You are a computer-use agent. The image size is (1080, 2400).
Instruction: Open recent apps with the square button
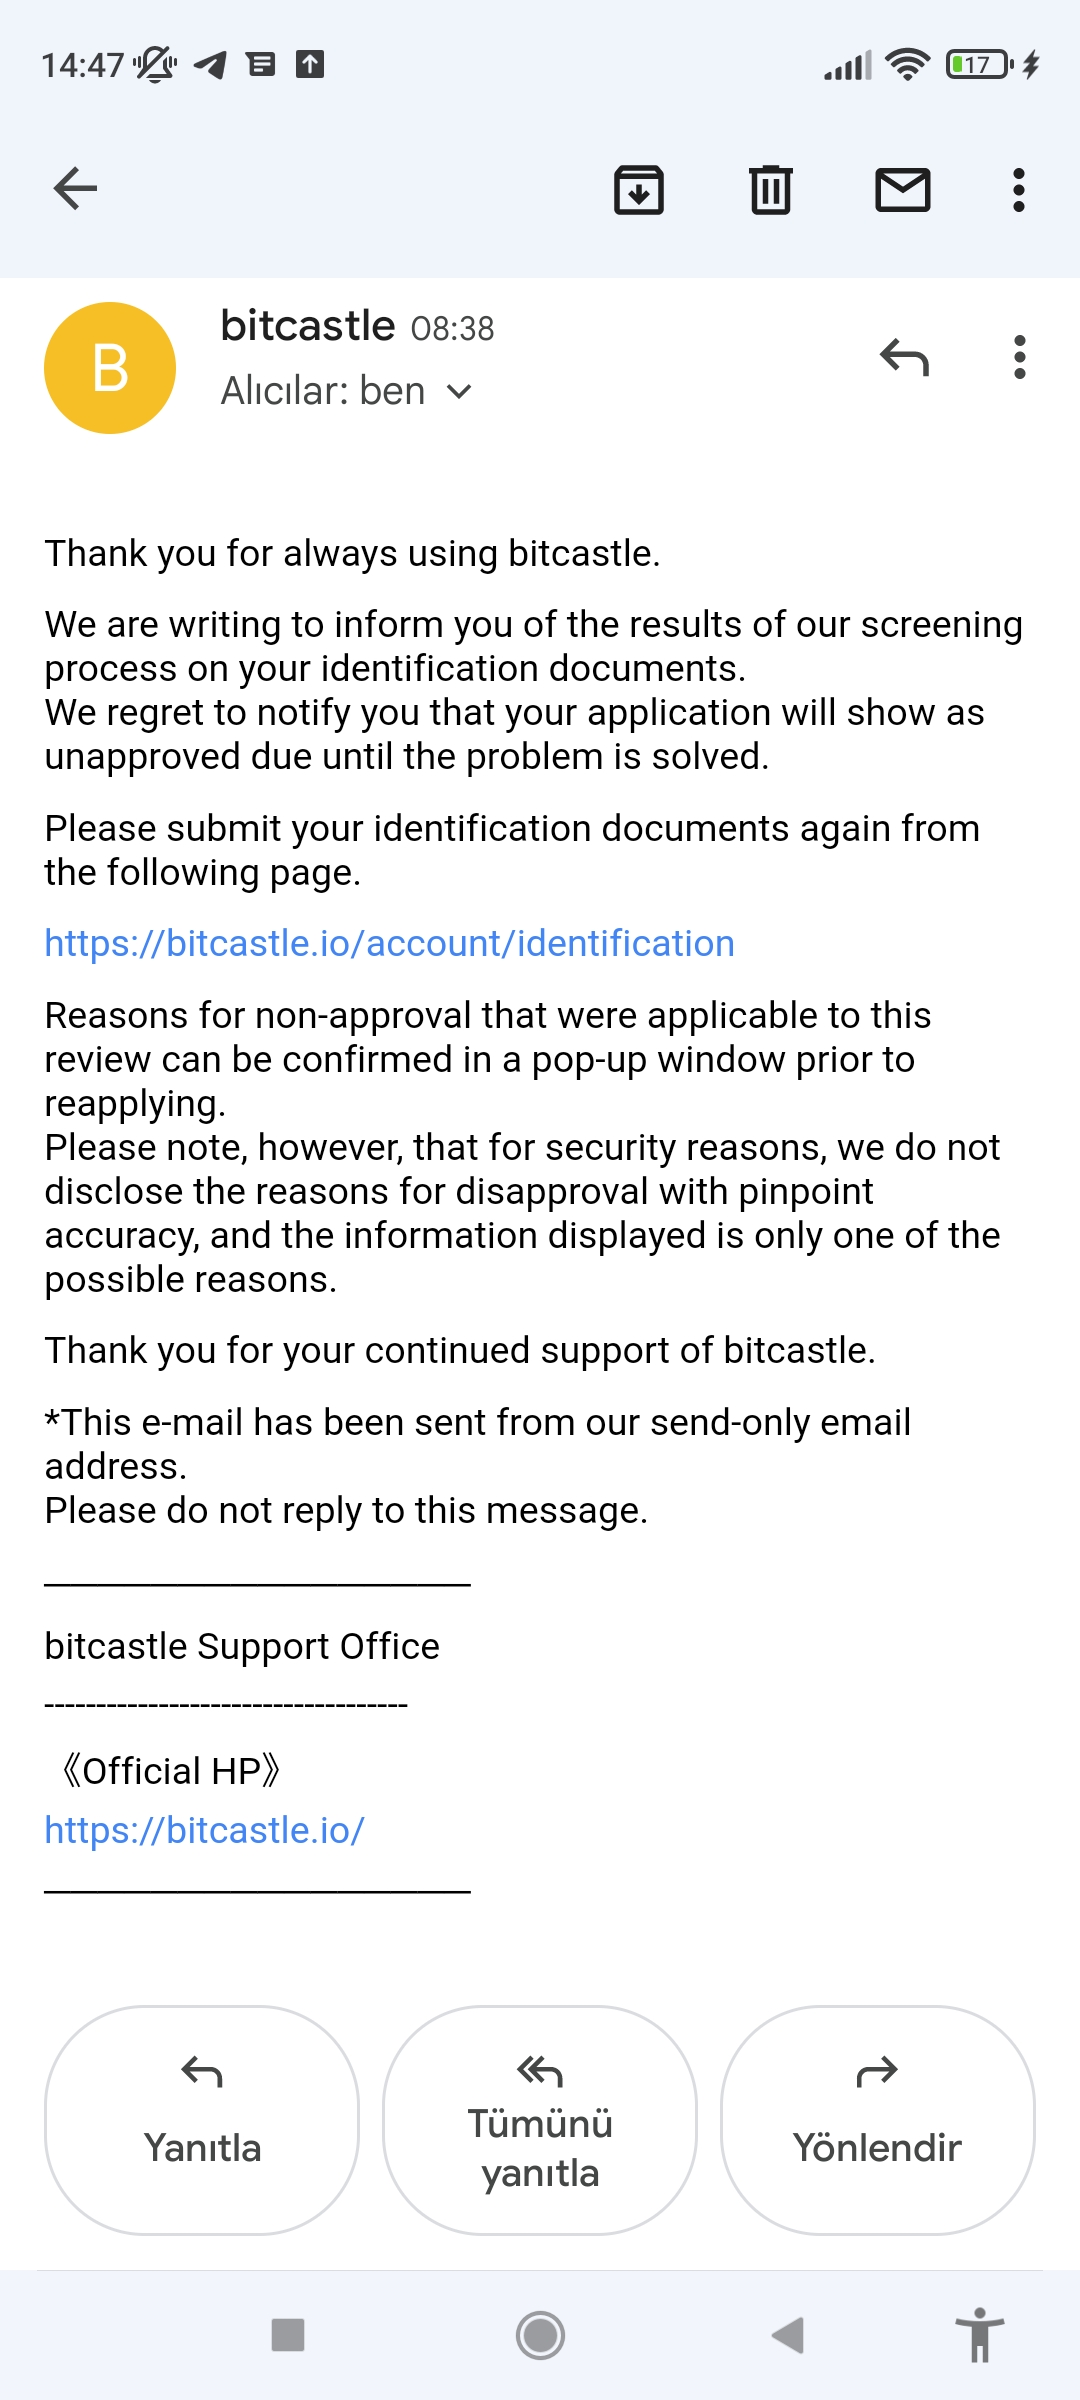[288, 2335]
